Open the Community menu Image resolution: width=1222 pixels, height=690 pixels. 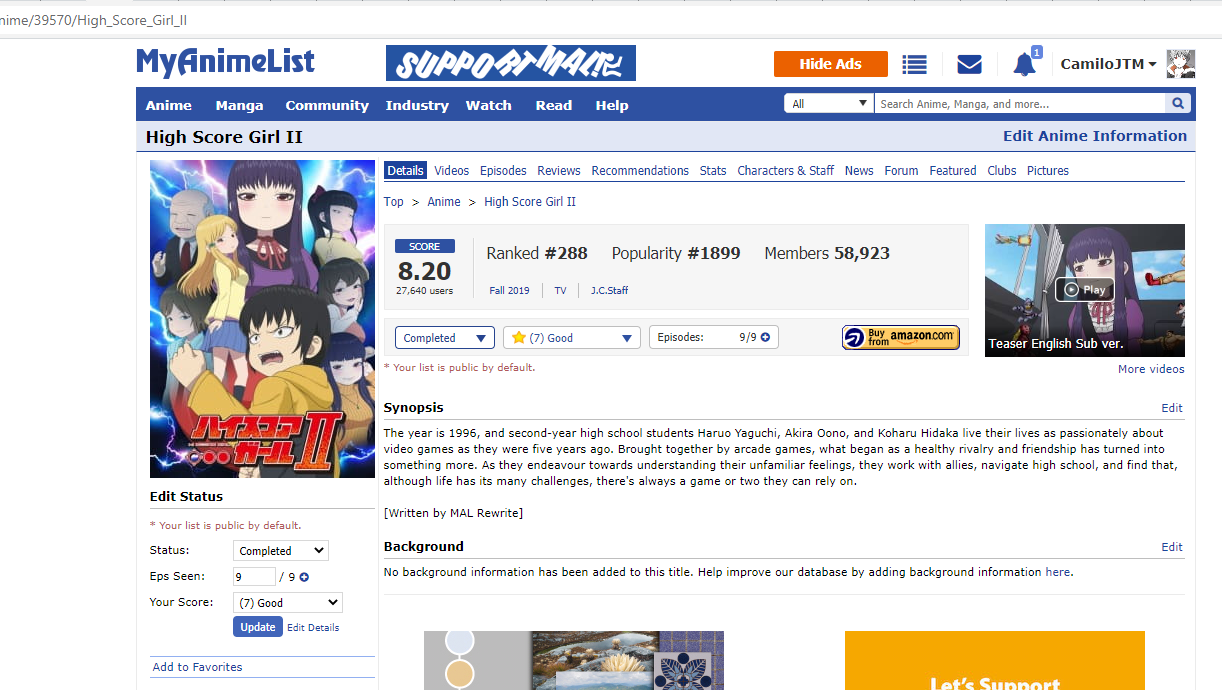tap(327, 105)
